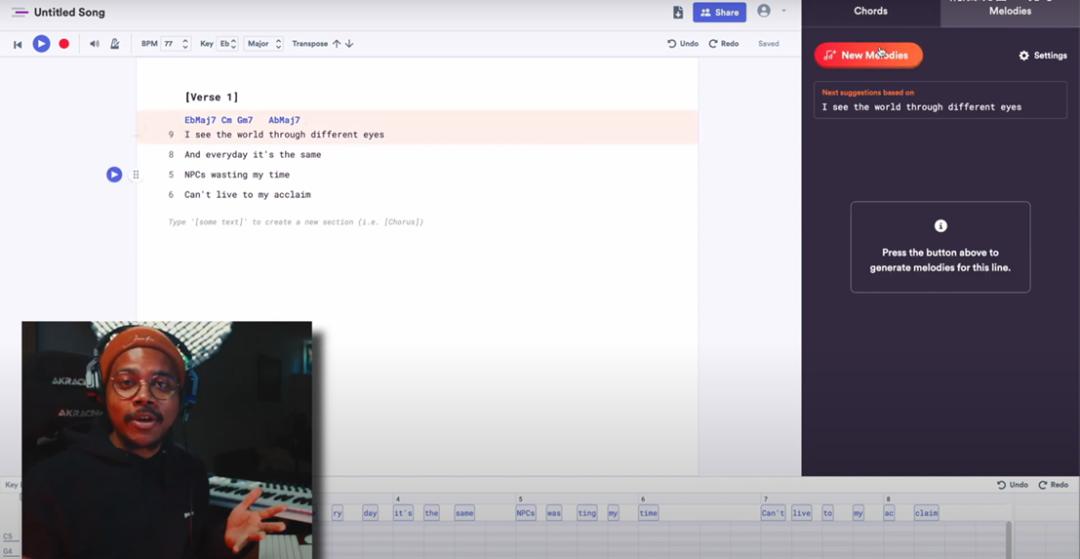Transpose the song down with down arrow

point(349,43)
